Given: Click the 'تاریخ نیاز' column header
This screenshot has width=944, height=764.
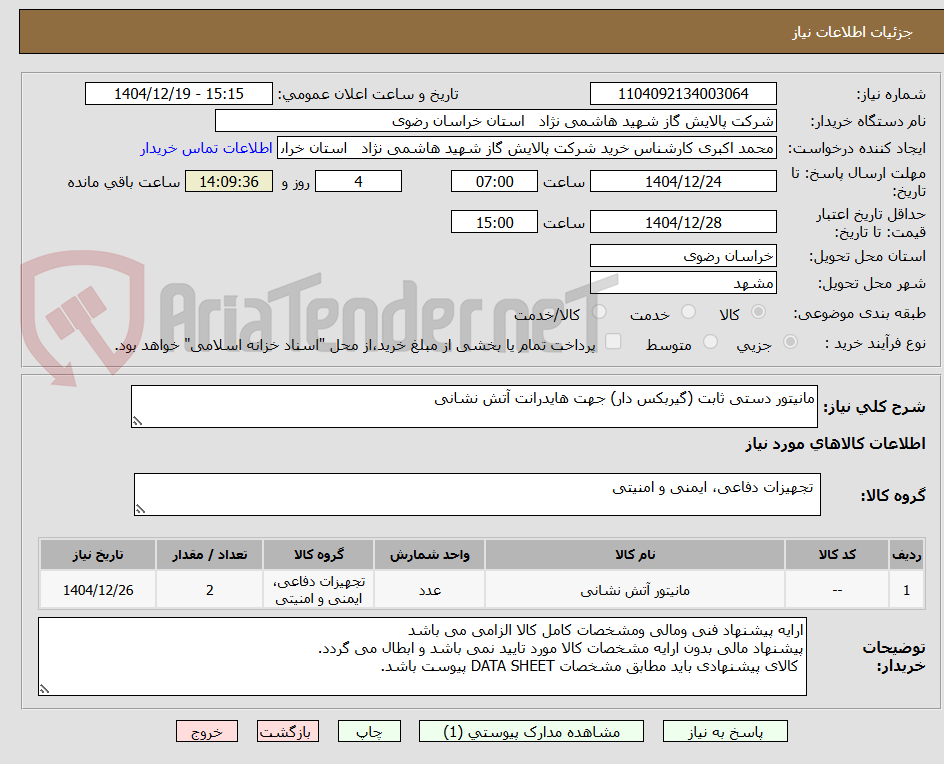Looking at the screenshot, I should point(98,554).
